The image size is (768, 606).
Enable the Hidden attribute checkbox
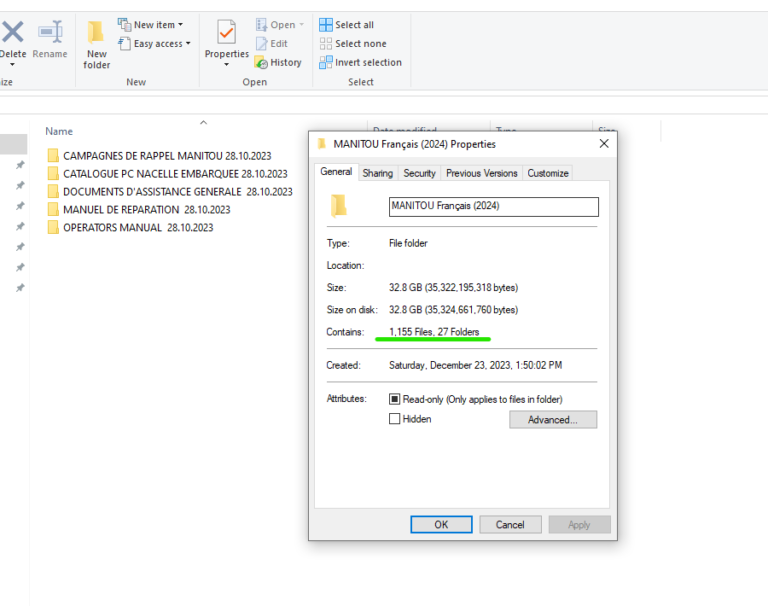[394, 419]
